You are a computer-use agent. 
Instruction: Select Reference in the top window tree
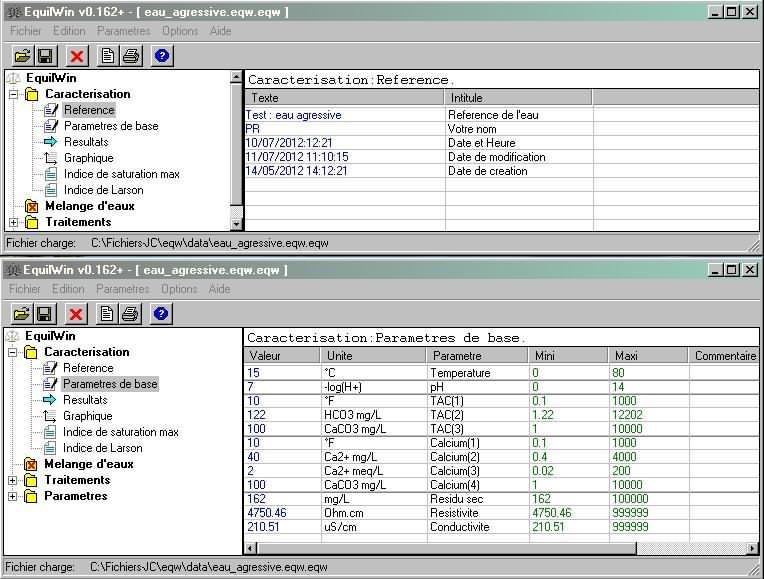(89, 110)
